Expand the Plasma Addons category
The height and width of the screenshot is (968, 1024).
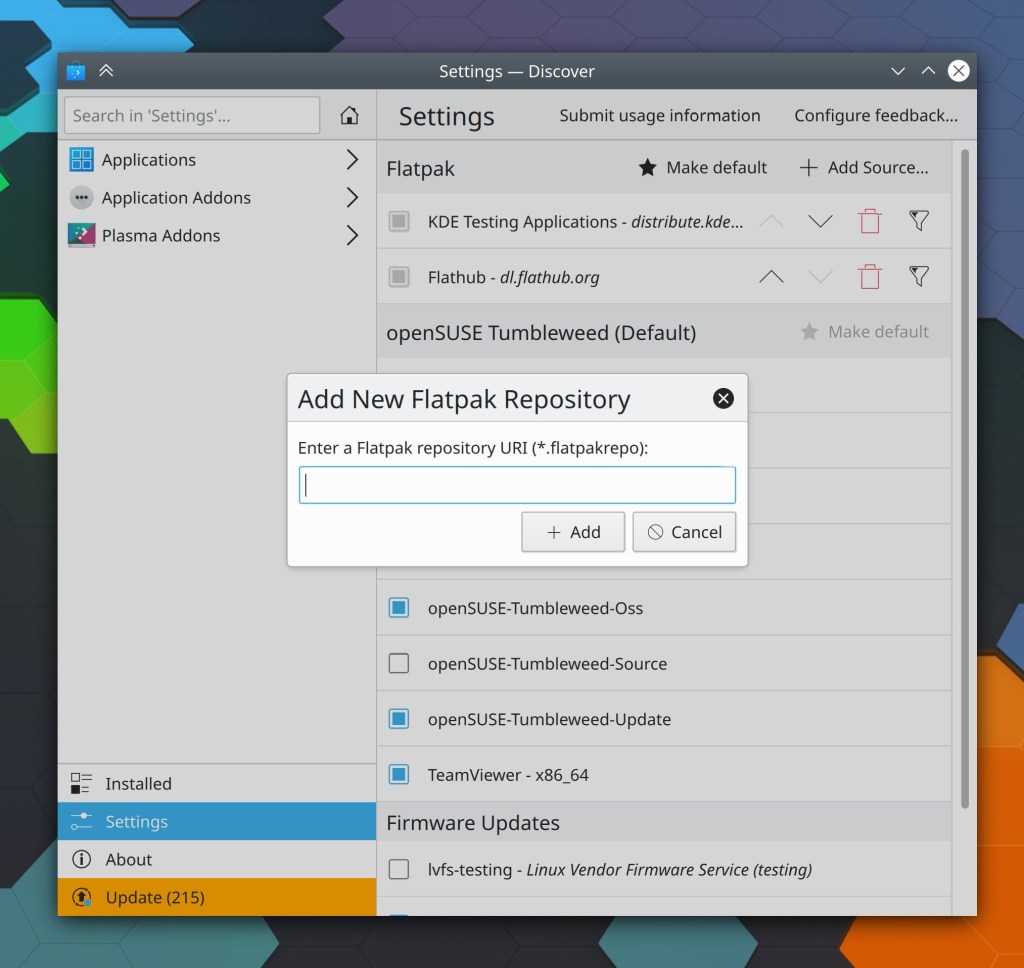tap(351, 236)
